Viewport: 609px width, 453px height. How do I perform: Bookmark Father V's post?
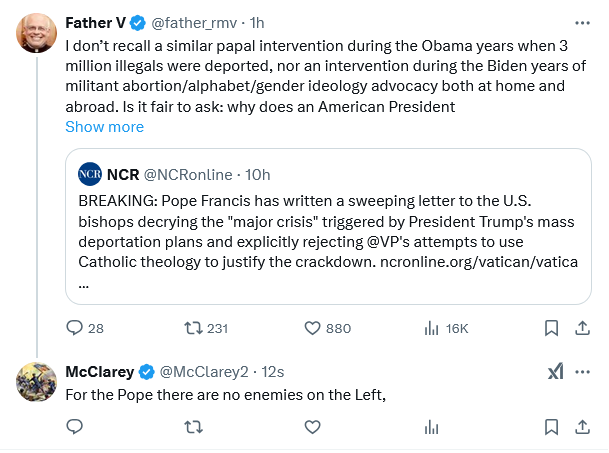[551, 328]
